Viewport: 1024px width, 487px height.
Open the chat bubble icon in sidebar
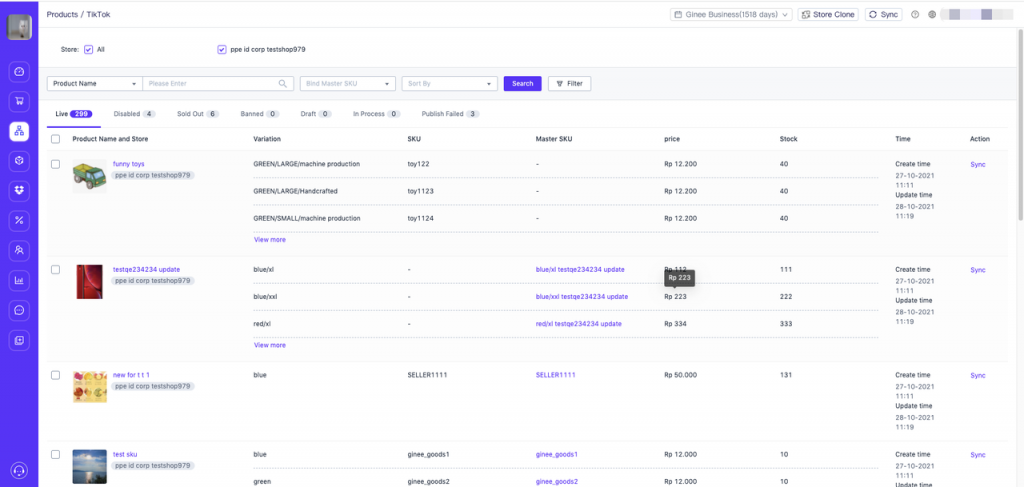19,310
